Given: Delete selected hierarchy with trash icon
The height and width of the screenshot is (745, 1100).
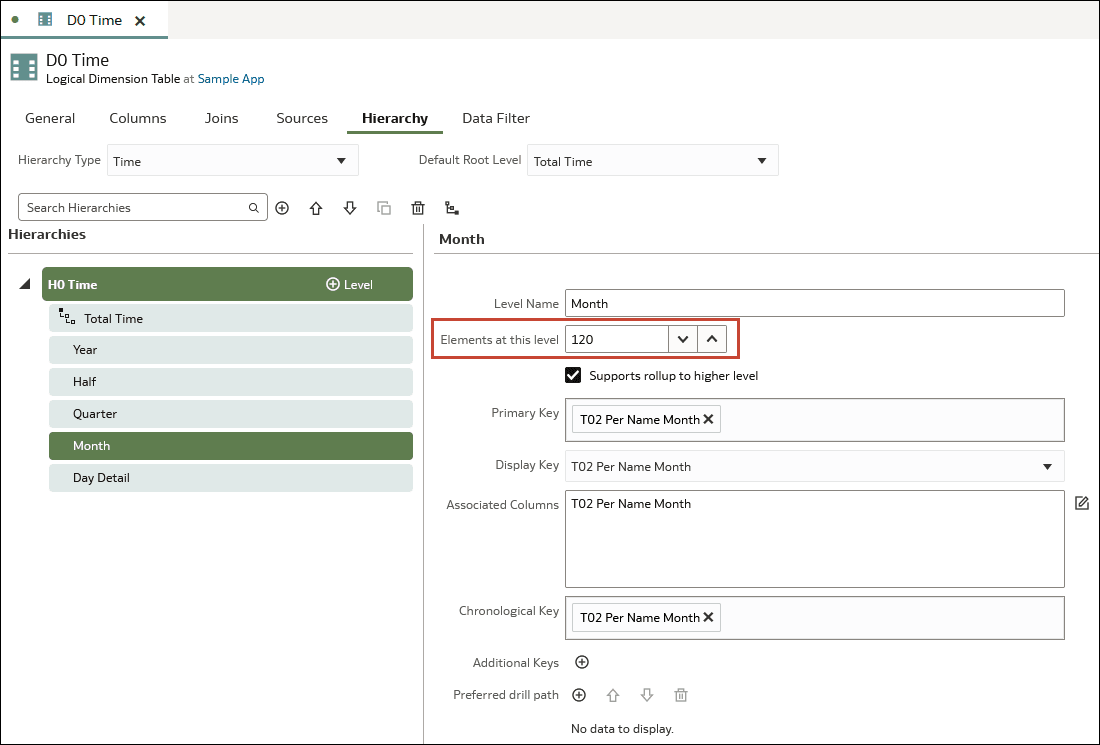Looking at the screenshot, I should coord(418,208).
